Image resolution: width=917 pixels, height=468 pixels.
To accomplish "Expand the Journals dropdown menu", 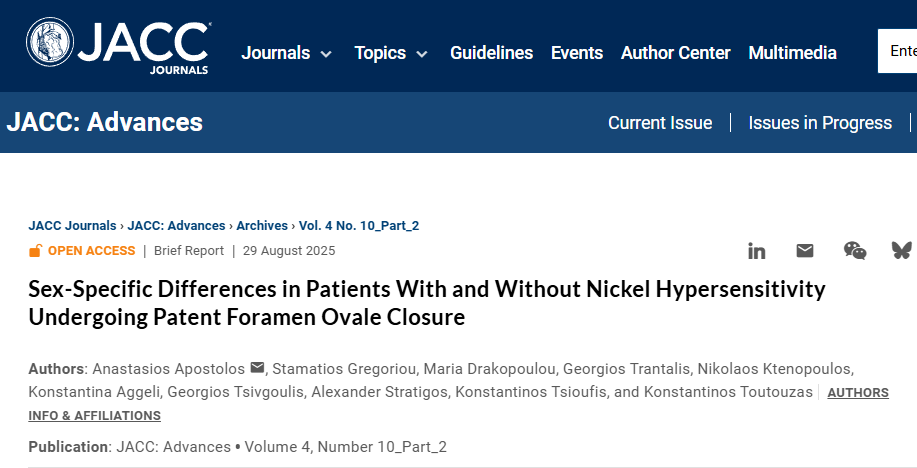I will tap(286, 53).
